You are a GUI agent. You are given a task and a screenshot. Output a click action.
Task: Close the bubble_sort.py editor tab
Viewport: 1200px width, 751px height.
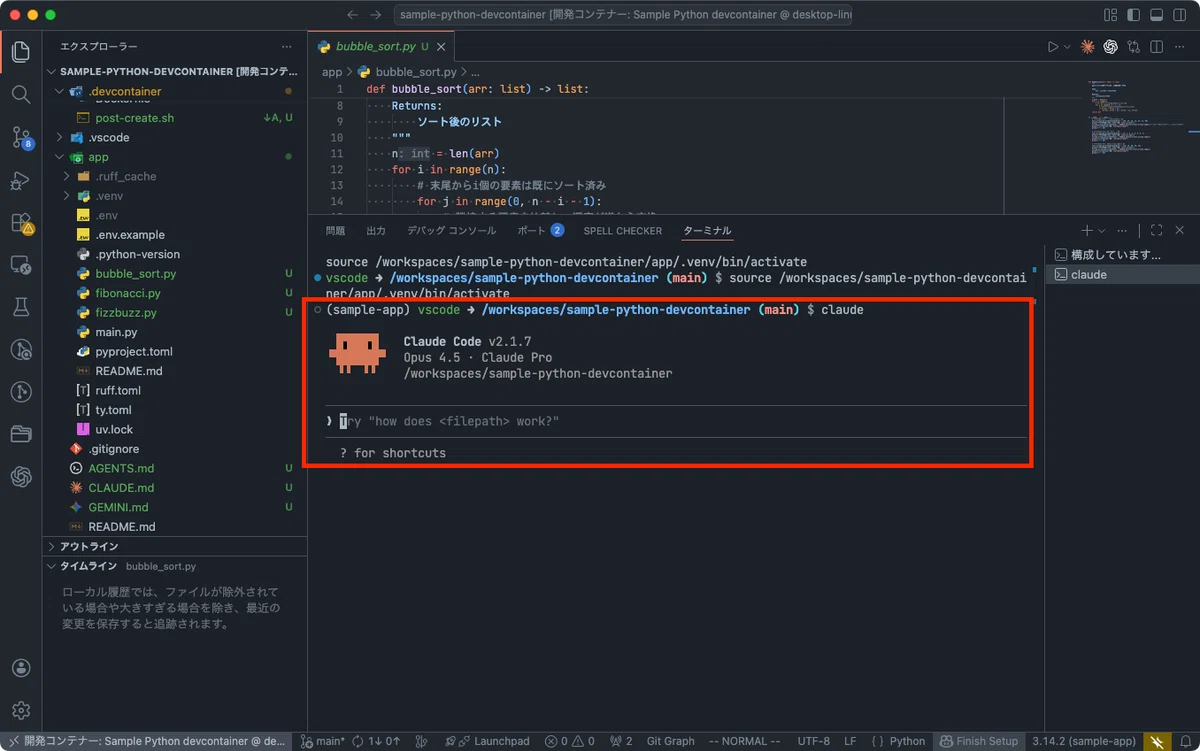[x=443, y=47]
